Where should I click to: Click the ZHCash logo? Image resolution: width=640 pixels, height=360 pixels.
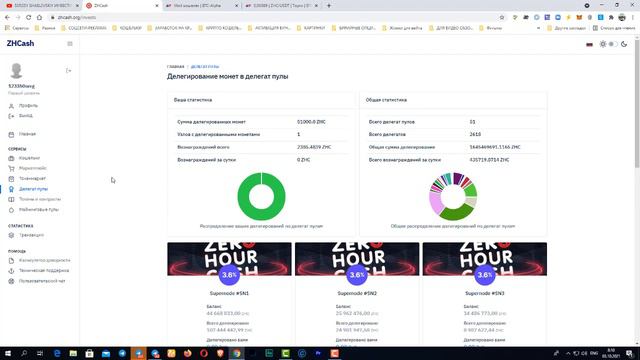[20, 43]
